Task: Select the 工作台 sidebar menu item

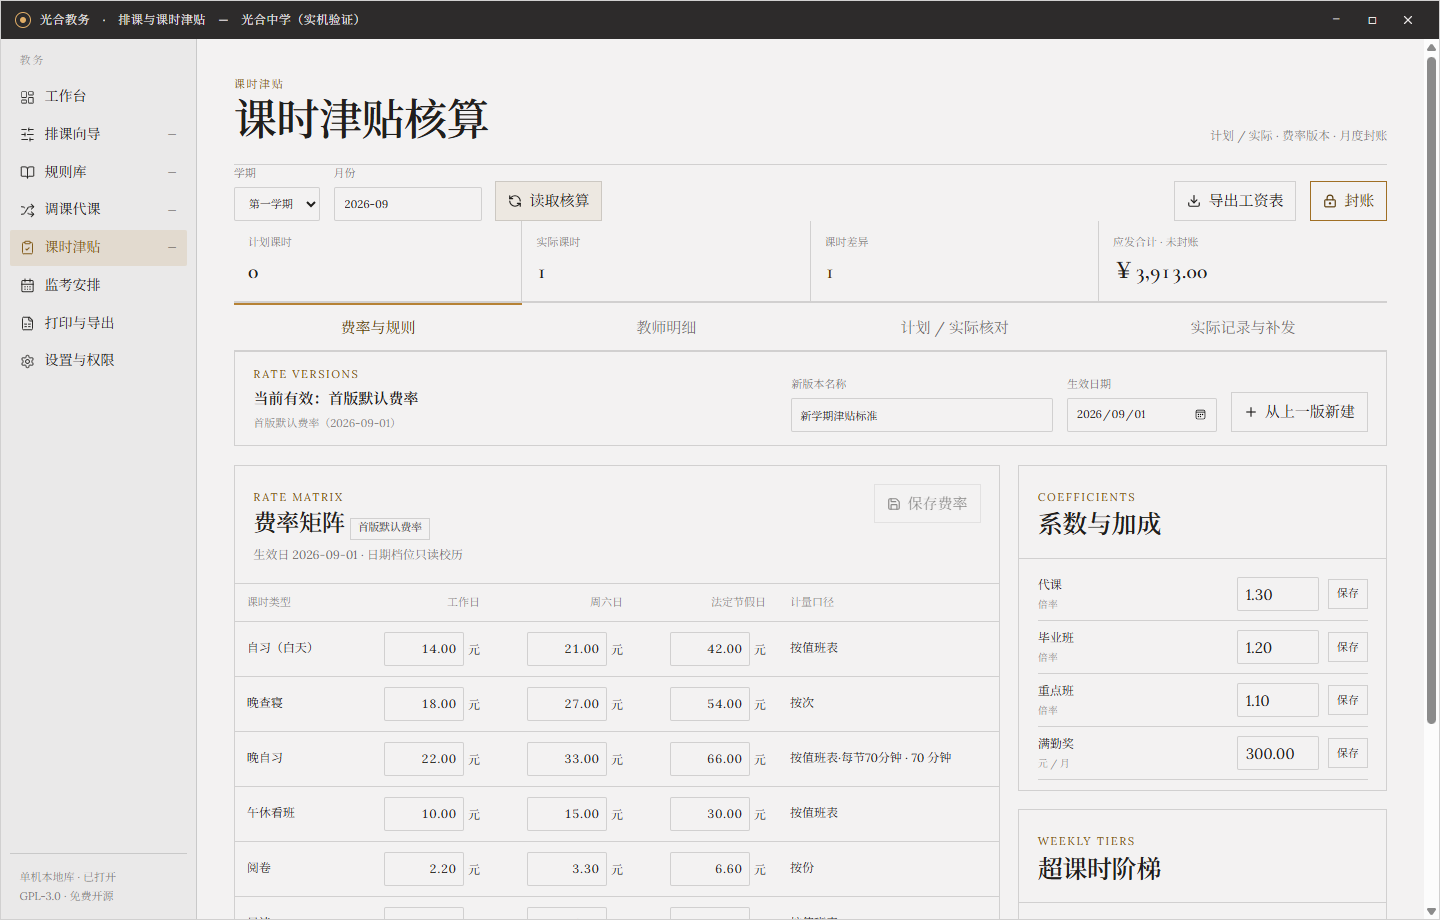Action: [x=98, y=97]
